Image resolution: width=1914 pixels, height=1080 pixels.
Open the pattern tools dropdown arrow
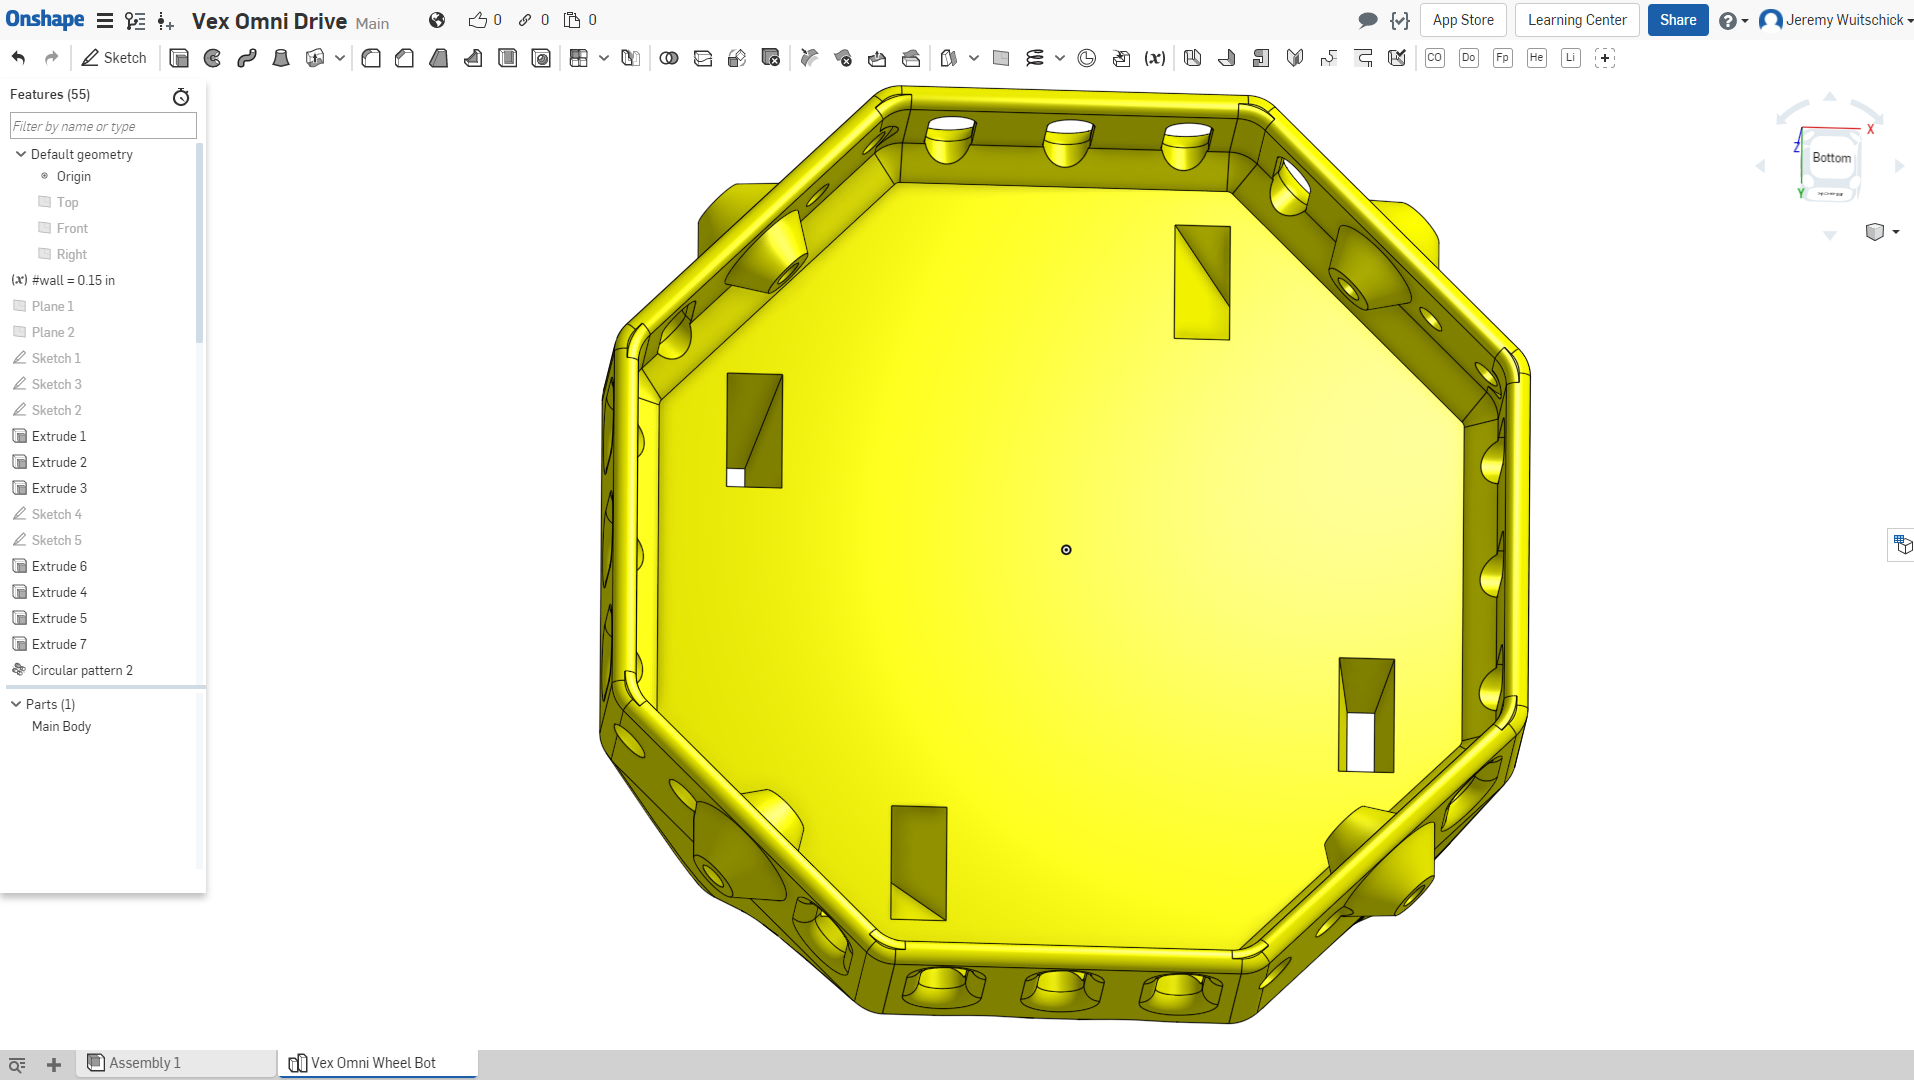pos(604,58)
